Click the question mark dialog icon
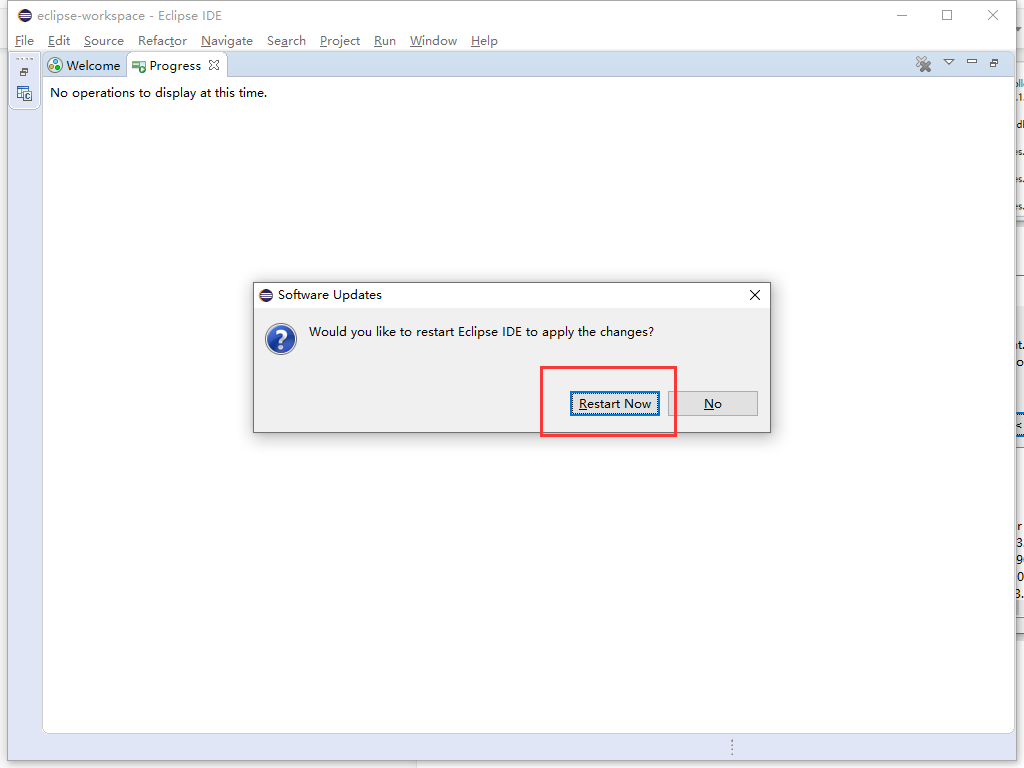Image resolution: width=1024 pixels, height=768 pixels. (281, 339)
